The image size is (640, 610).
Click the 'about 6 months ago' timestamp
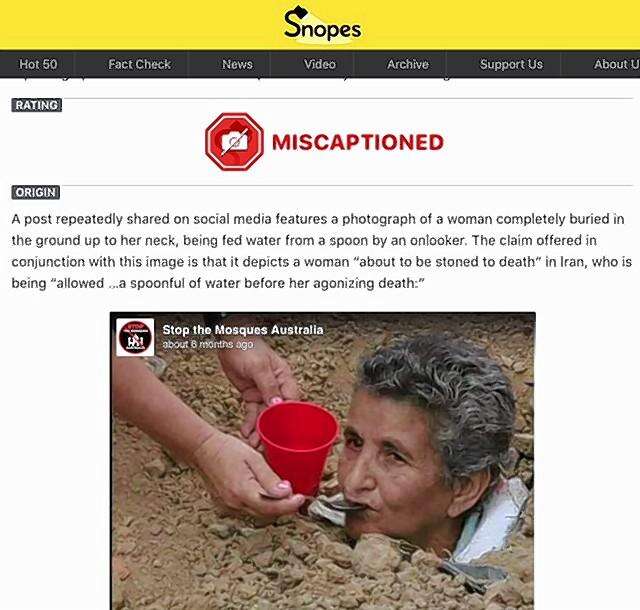(208, 344)
